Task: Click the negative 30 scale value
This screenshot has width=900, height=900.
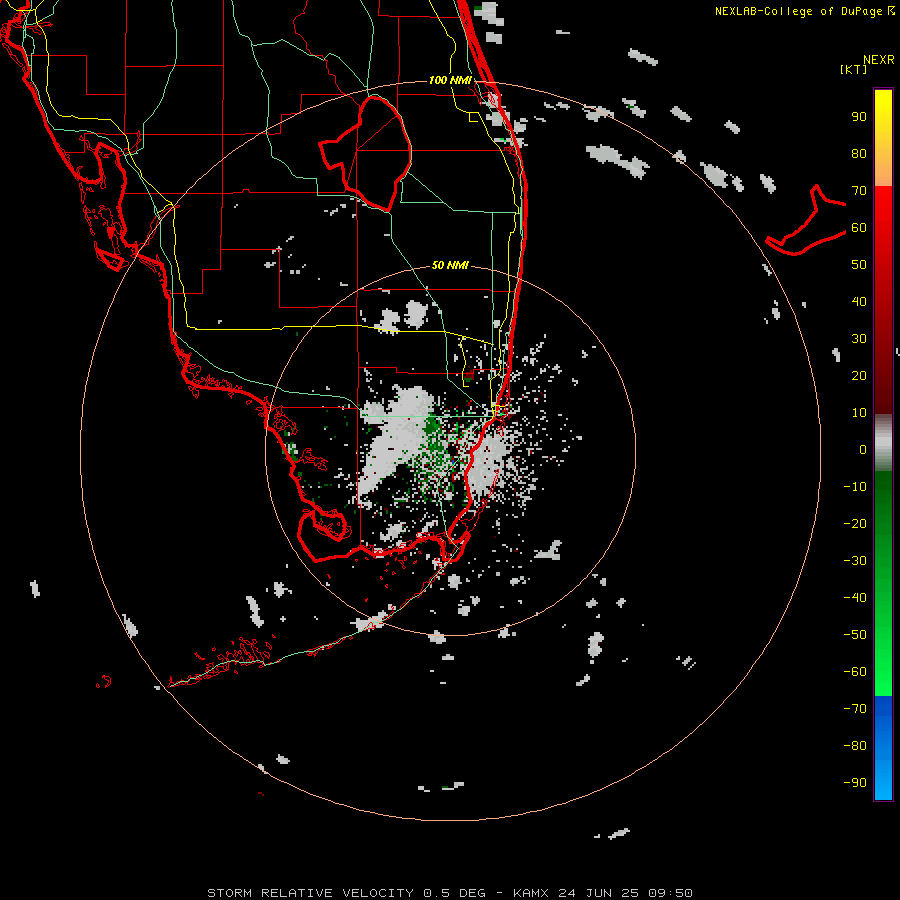Action: coord(855,561)
